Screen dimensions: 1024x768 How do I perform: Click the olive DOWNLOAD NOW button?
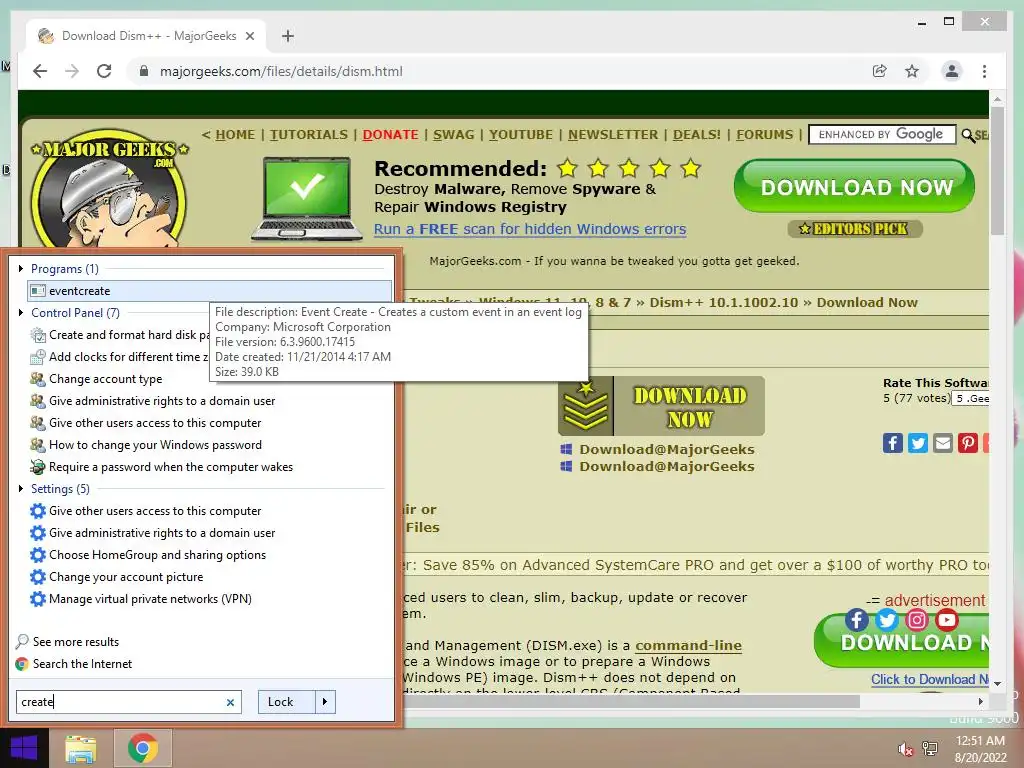[689, 406]
